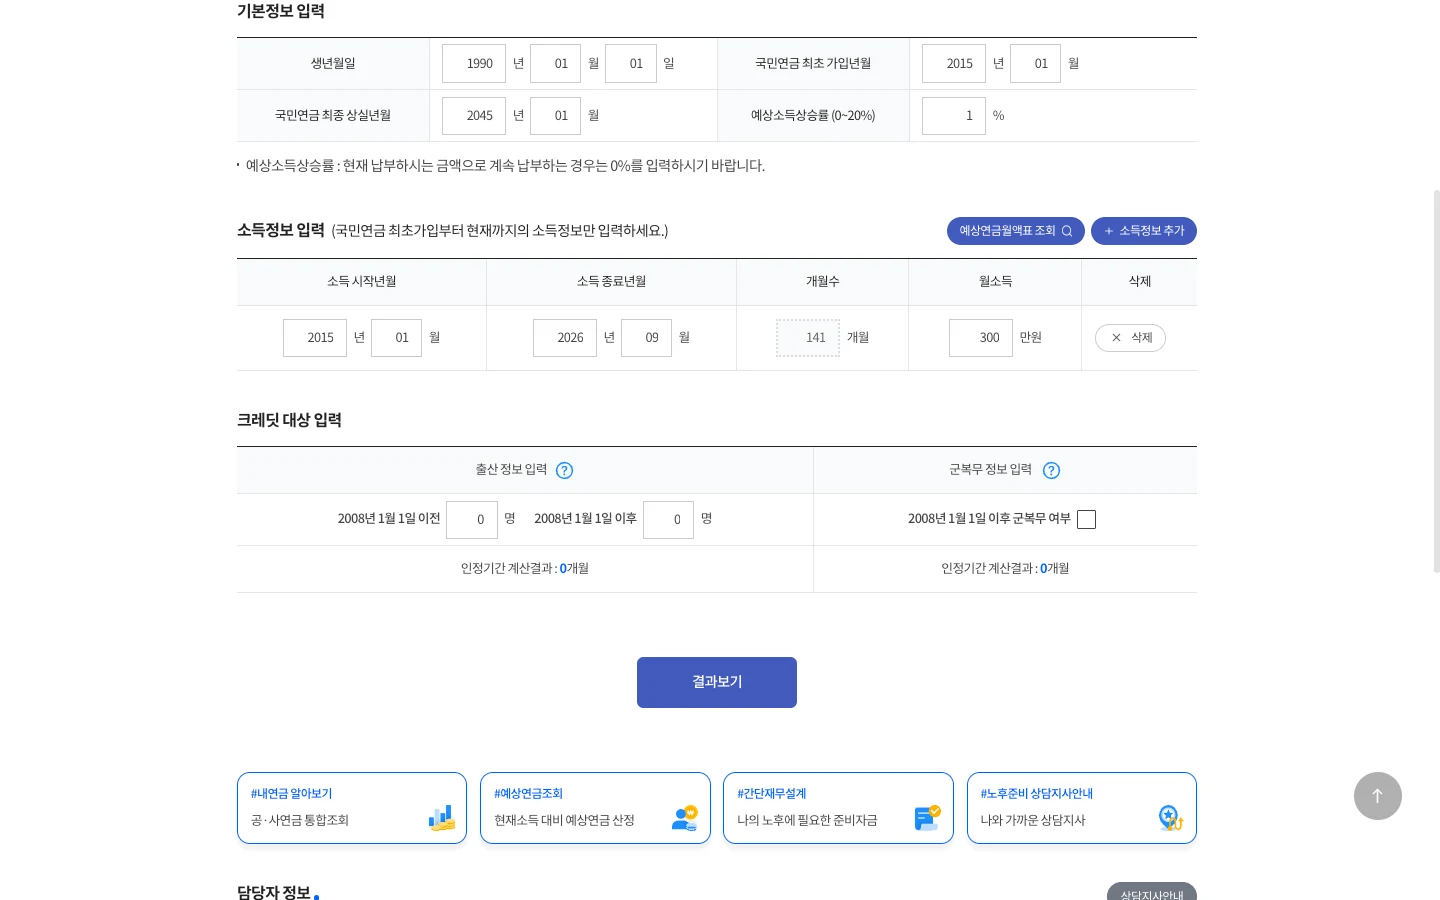
Task: Focus the 국민연금 최초 가입년월 year field
Action: (x=954, y=64)
